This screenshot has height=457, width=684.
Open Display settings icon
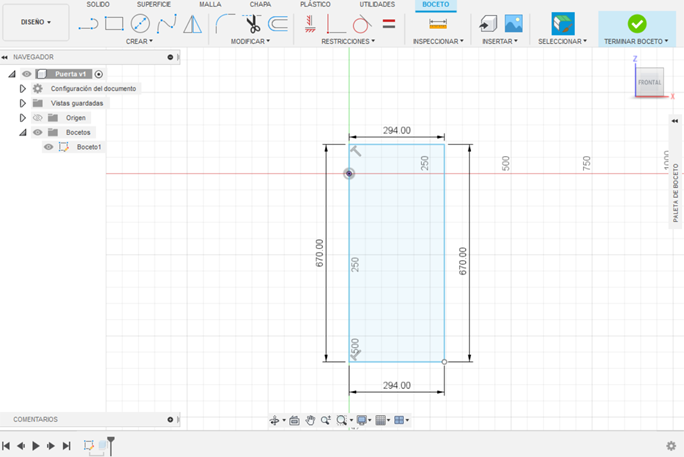tap(364, 420)
